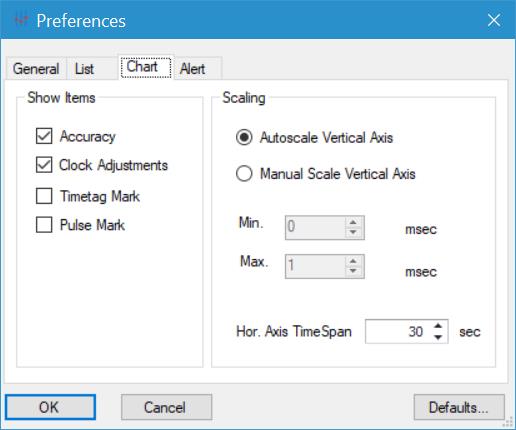
Task: Click the Max. spinner up arrow
Action: [x=353, y=261]
